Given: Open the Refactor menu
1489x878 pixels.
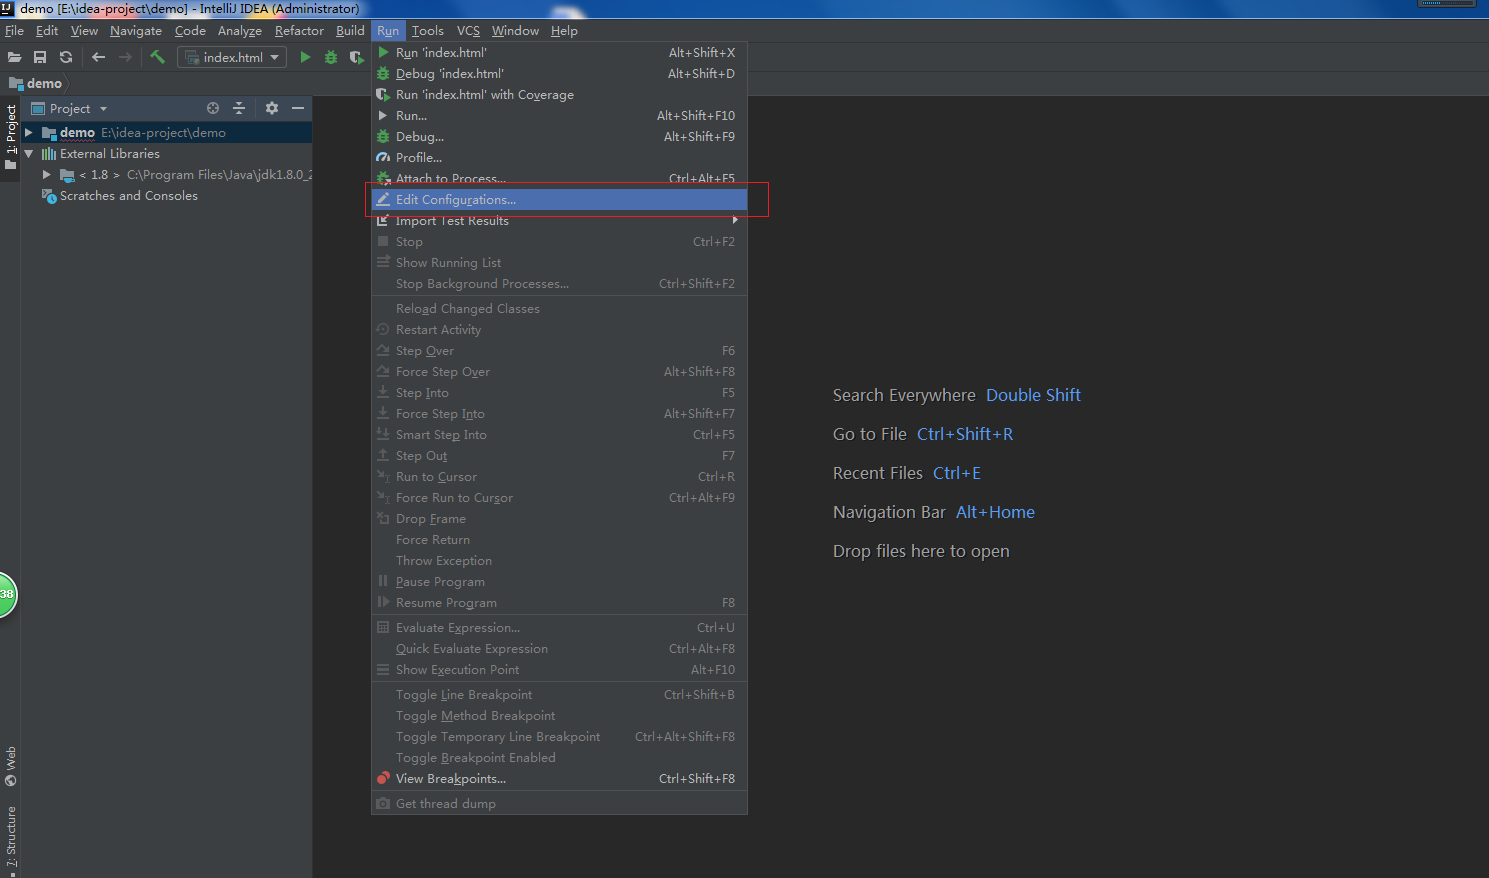Looking at the screenshot, I should click(x=299, y=30).
